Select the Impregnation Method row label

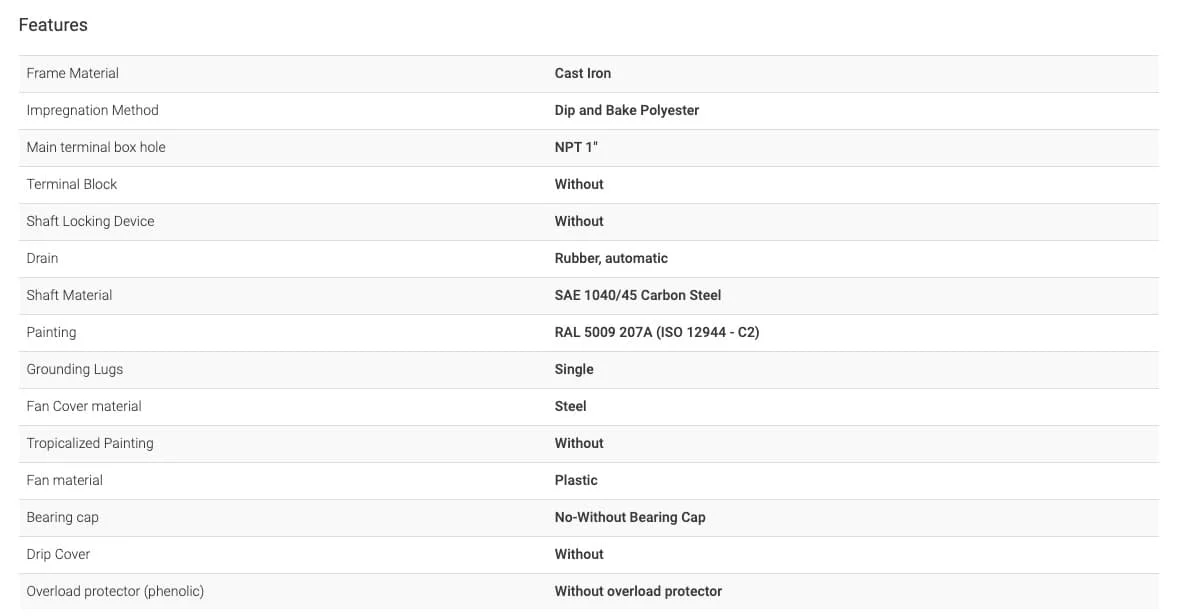pos(93,110)
